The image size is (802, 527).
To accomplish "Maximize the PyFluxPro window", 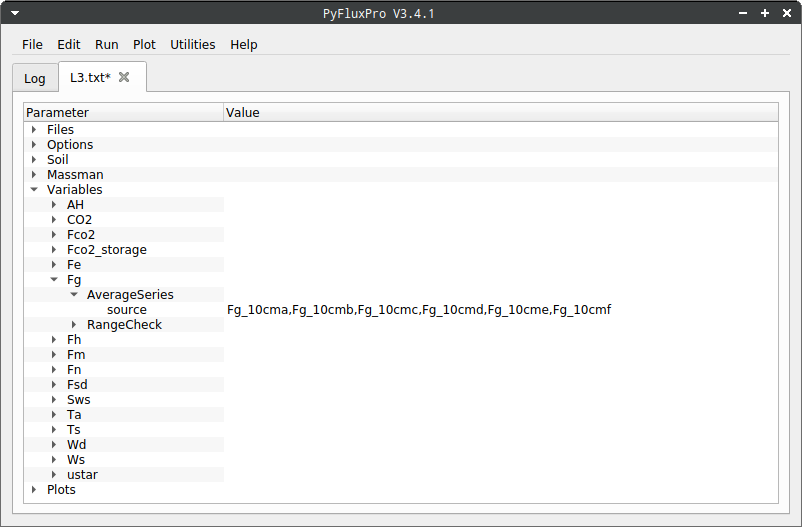I will 765,13.
